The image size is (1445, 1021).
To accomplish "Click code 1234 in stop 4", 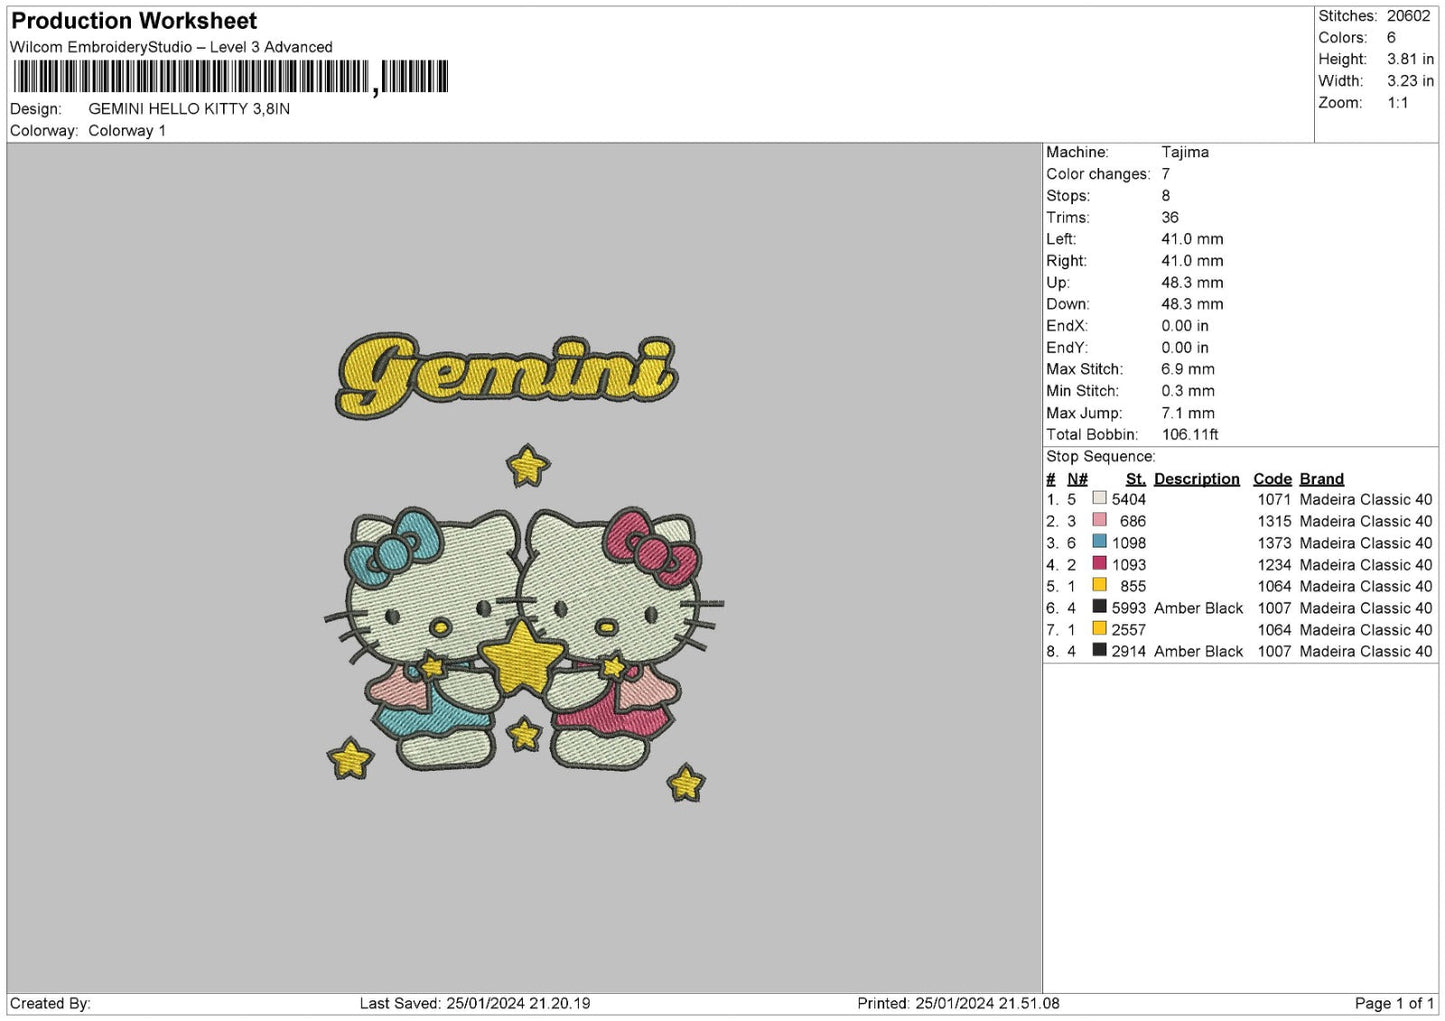I will click(x=1274, y=564).
